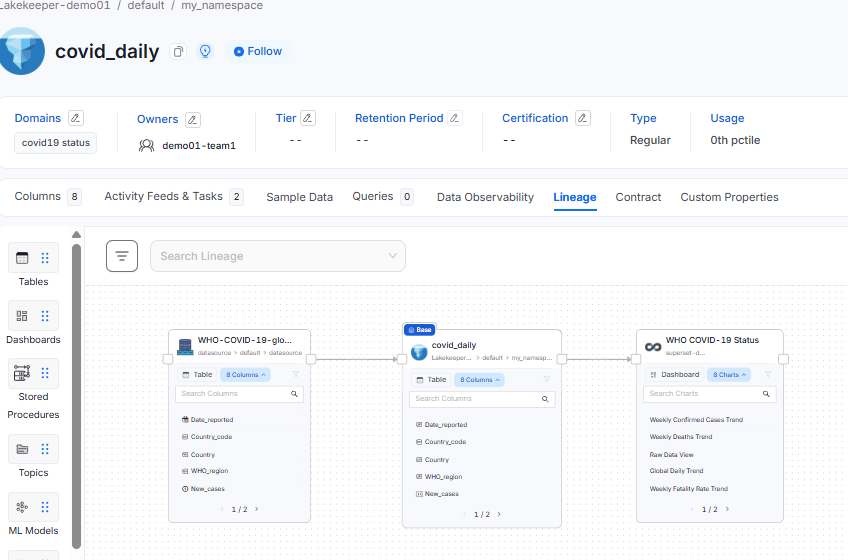848x560 pixels.
Task: Copy the covid_daily table link icon
Action: click(178, 51)
